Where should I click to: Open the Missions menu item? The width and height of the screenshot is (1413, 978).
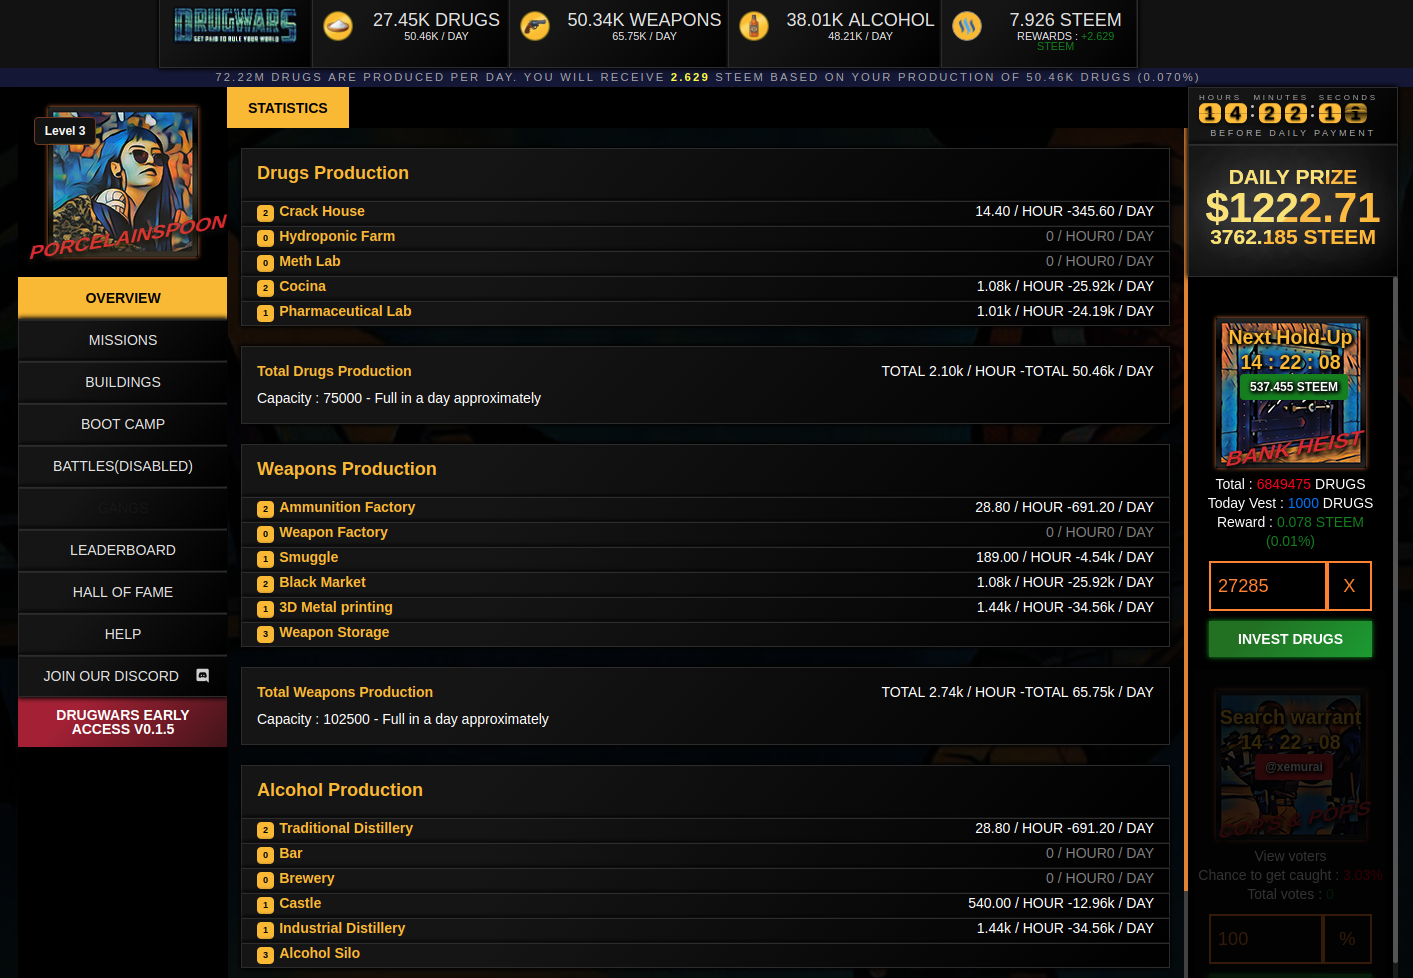click(x=123, y=340)
